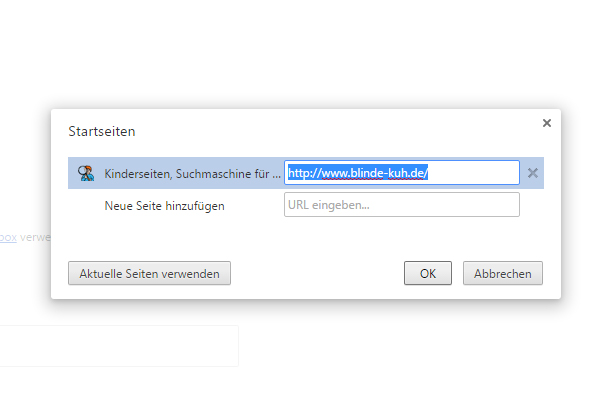Click the "Neue Seite hinzufügen" label
Image resolution: width=600 pixels, height=400 pixels.
pos(165,206)
